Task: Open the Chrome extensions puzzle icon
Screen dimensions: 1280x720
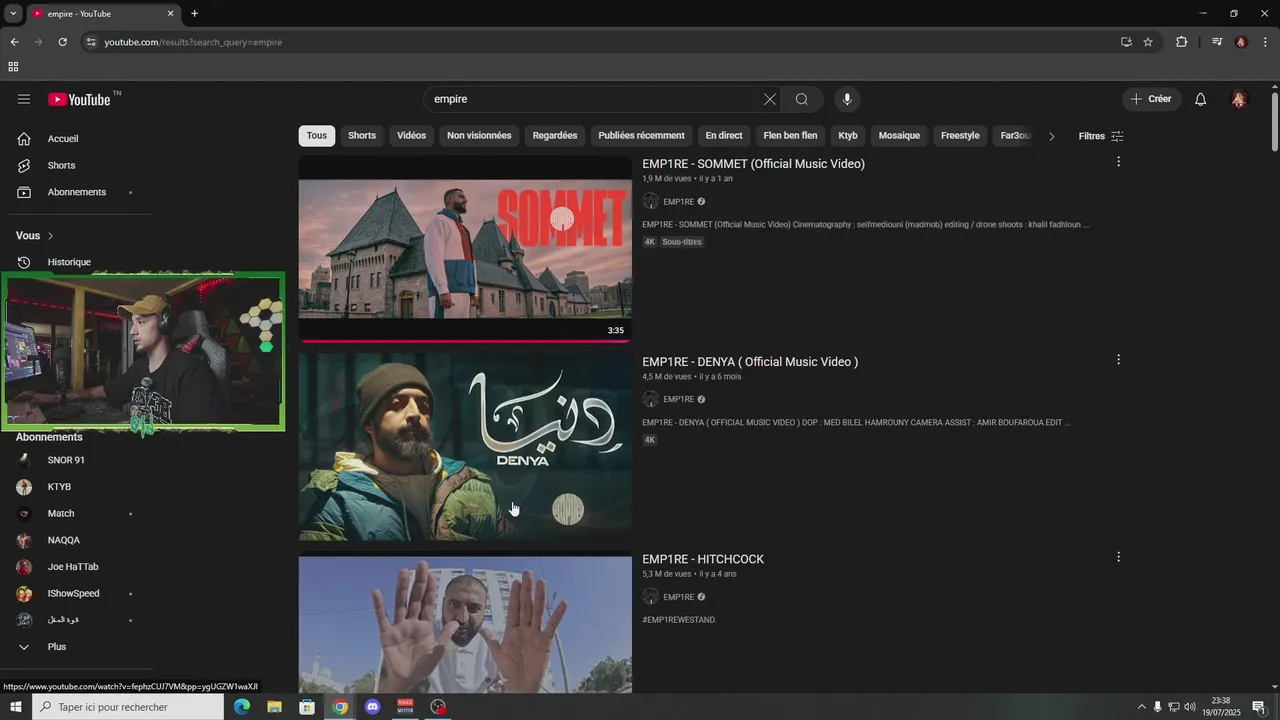Action: 1182,42
